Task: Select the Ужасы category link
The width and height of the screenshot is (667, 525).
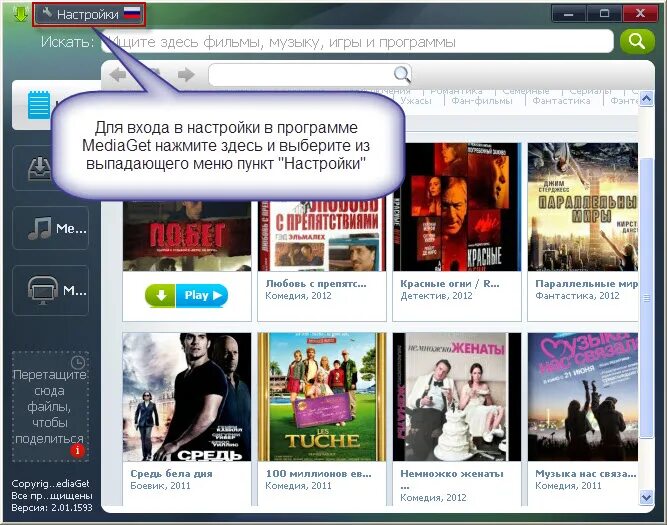Action: 416,101
